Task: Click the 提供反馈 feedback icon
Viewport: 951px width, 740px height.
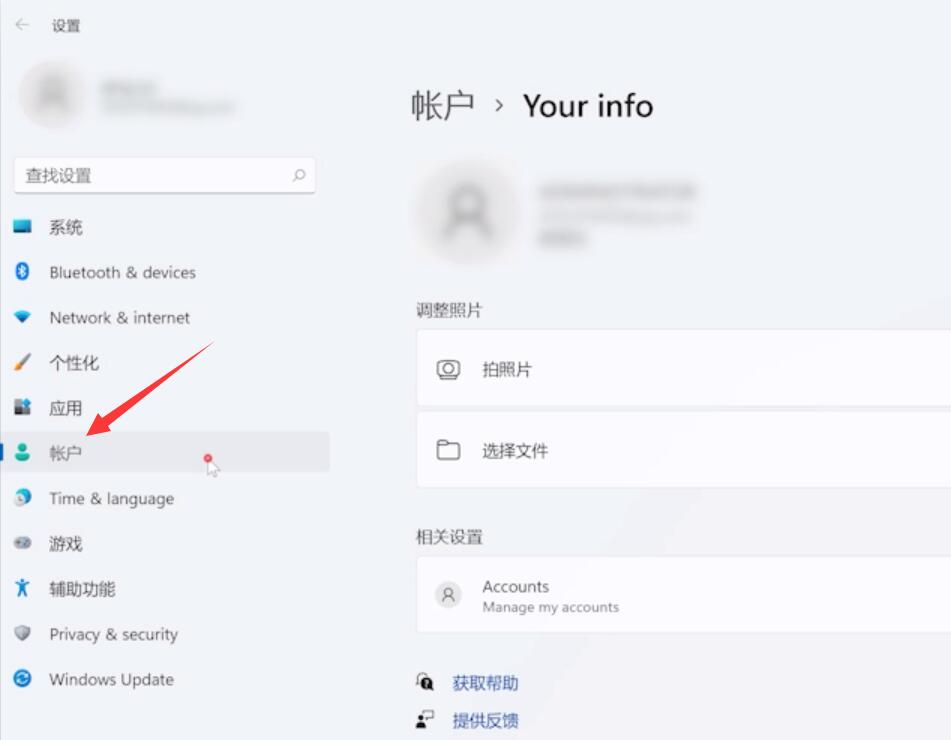Action: (x=425, y=720)
